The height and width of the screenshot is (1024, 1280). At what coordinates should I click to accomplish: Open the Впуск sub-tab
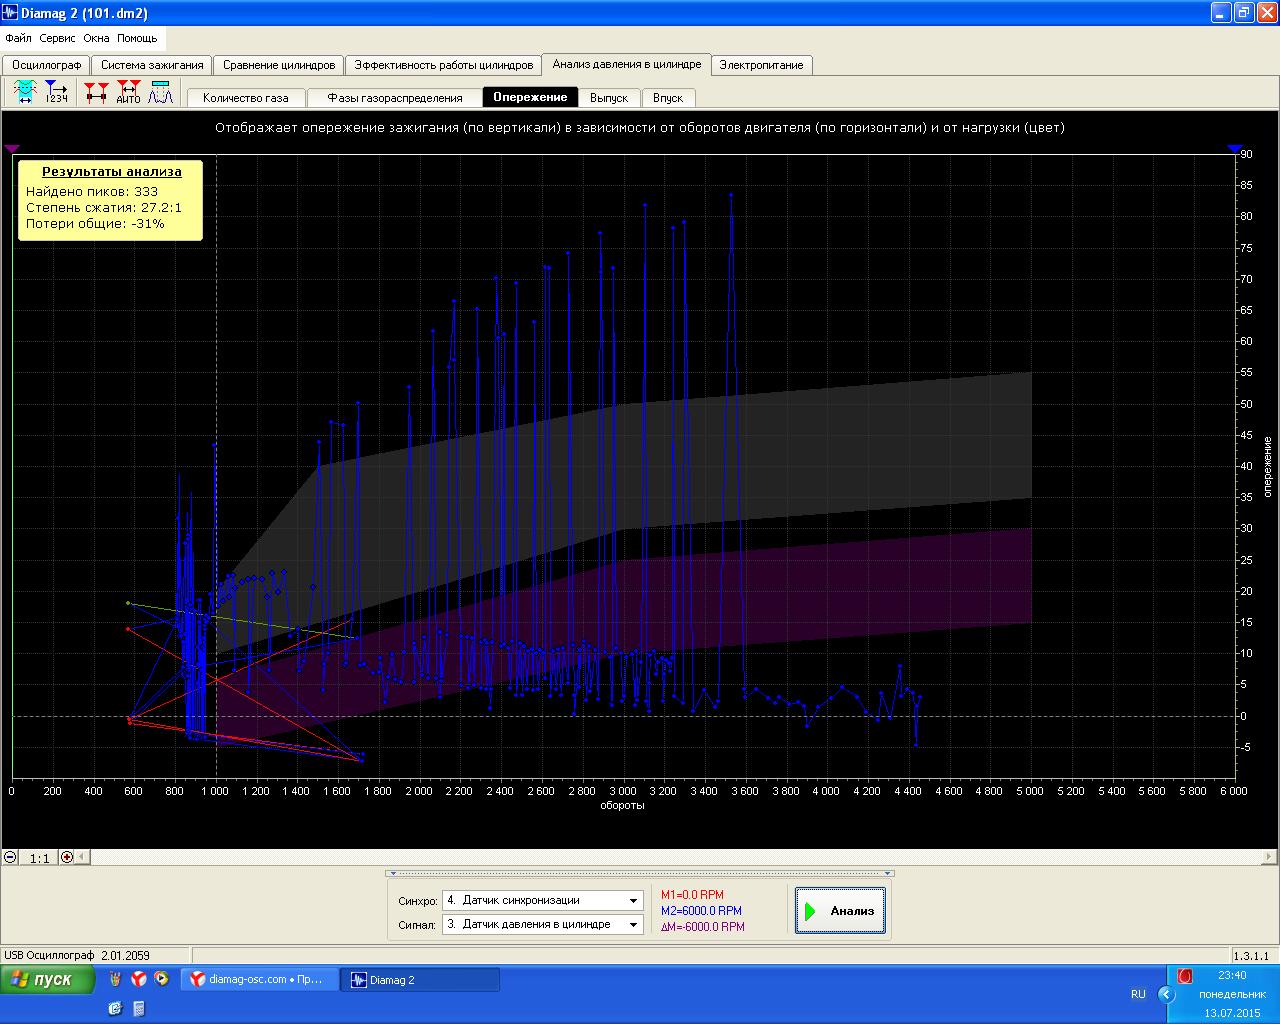pos(668,98)
